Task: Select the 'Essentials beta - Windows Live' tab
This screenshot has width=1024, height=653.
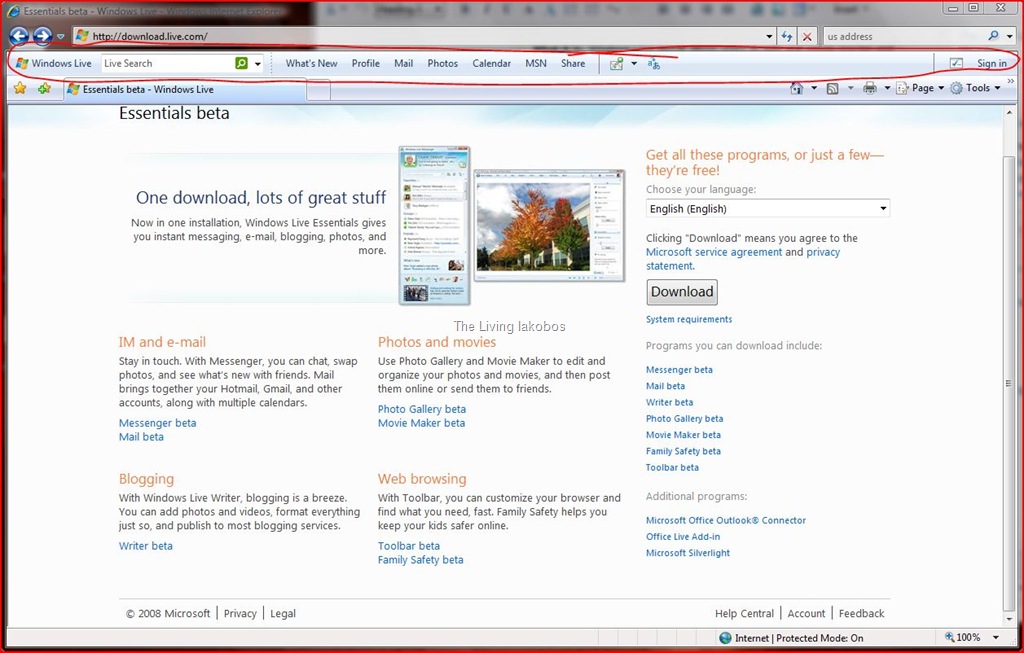Action: (x=185, y=89)
